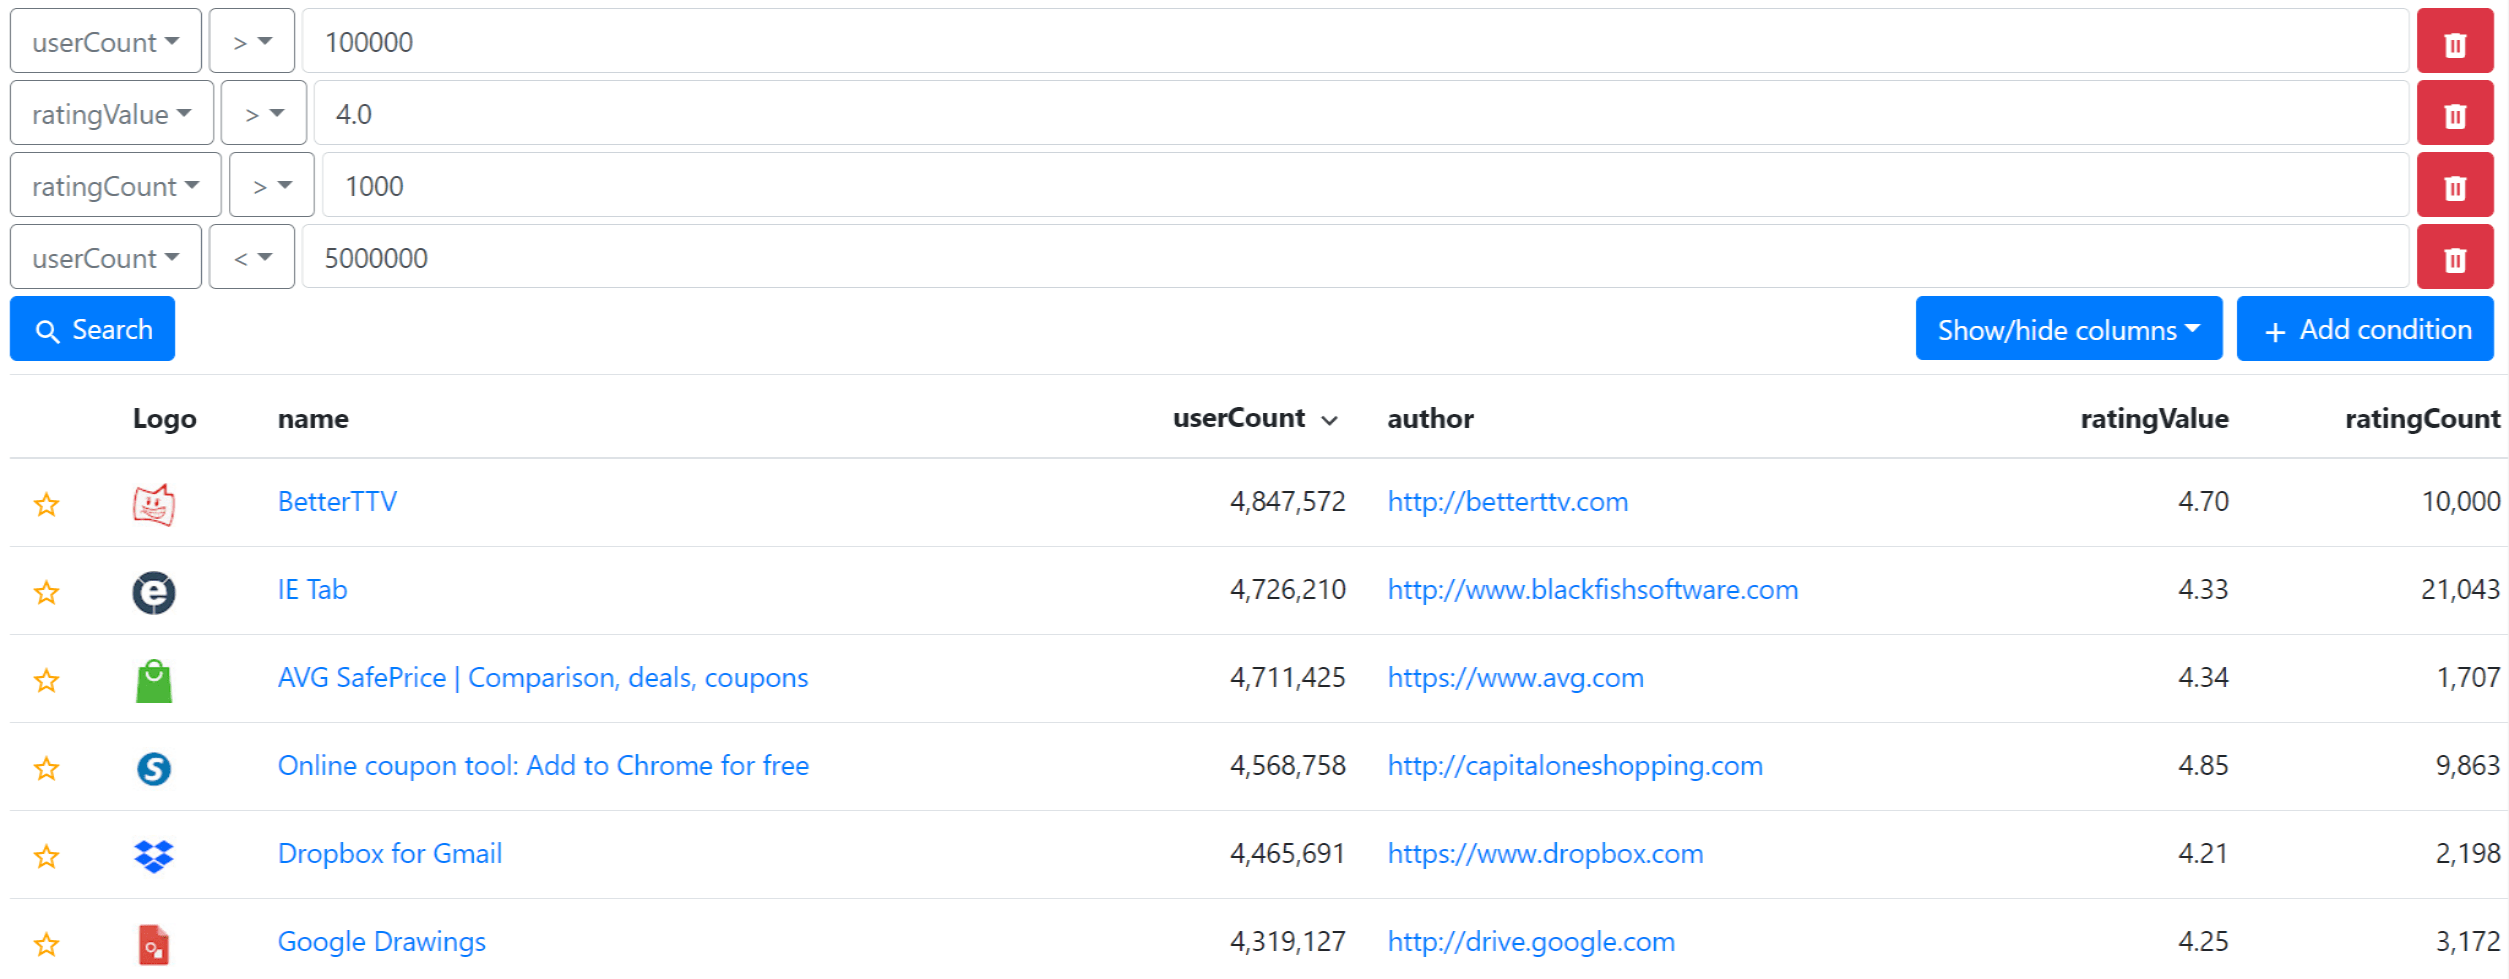Favorite IE Tab with the star
The height and width of the screenshot is (979, 2509).
tap(46, 591)
